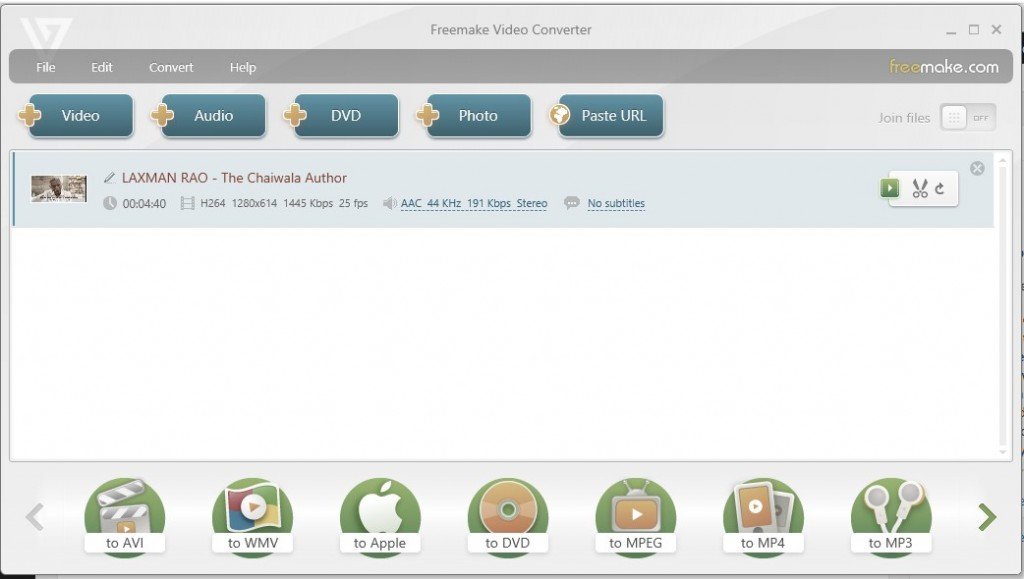
Task: Open AAC 44 KHz audio track options
Action: point(474,204)
